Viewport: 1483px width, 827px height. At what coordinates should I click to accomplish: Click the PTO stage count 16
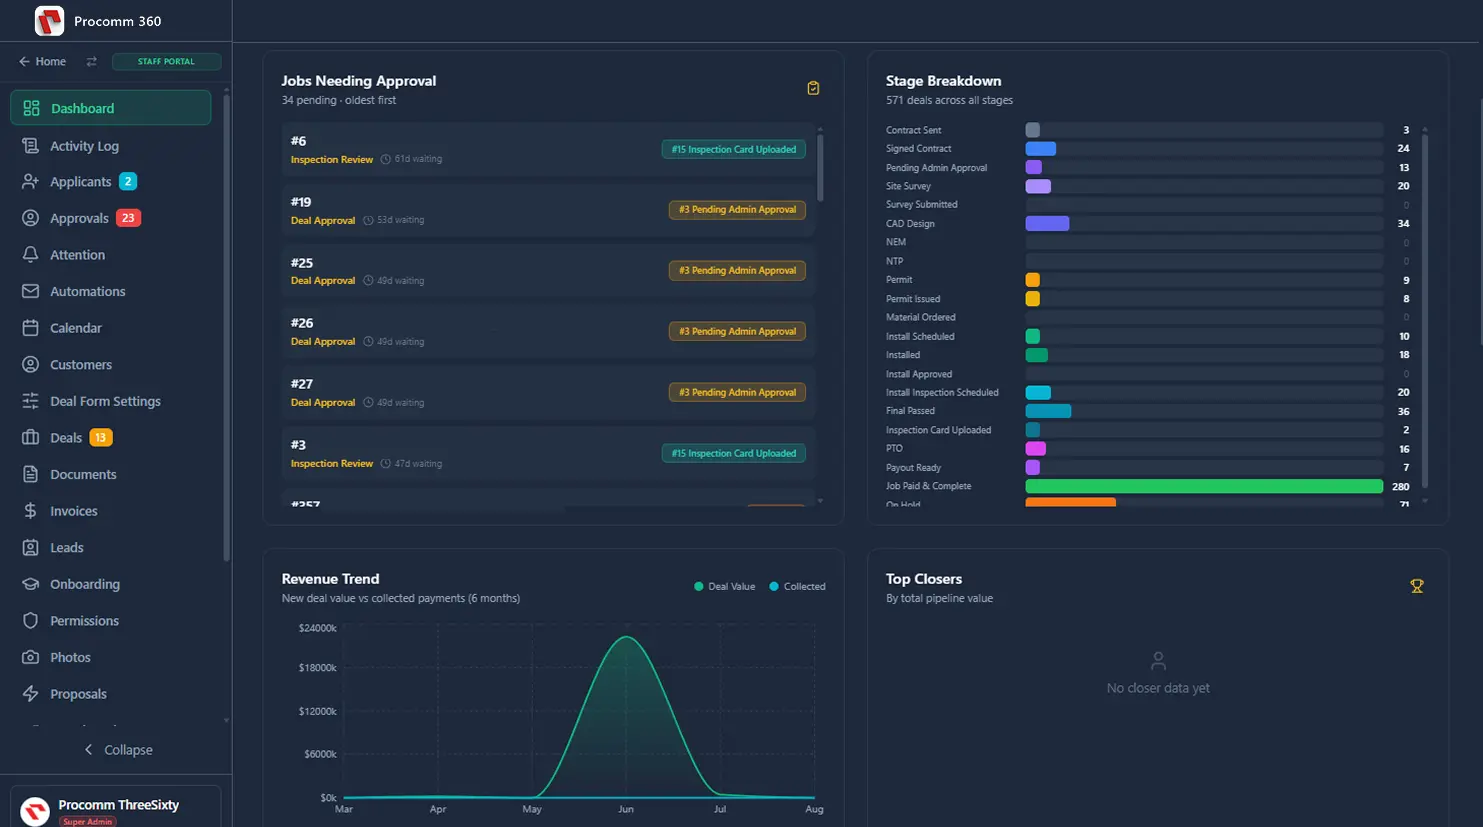(1404, 449)
